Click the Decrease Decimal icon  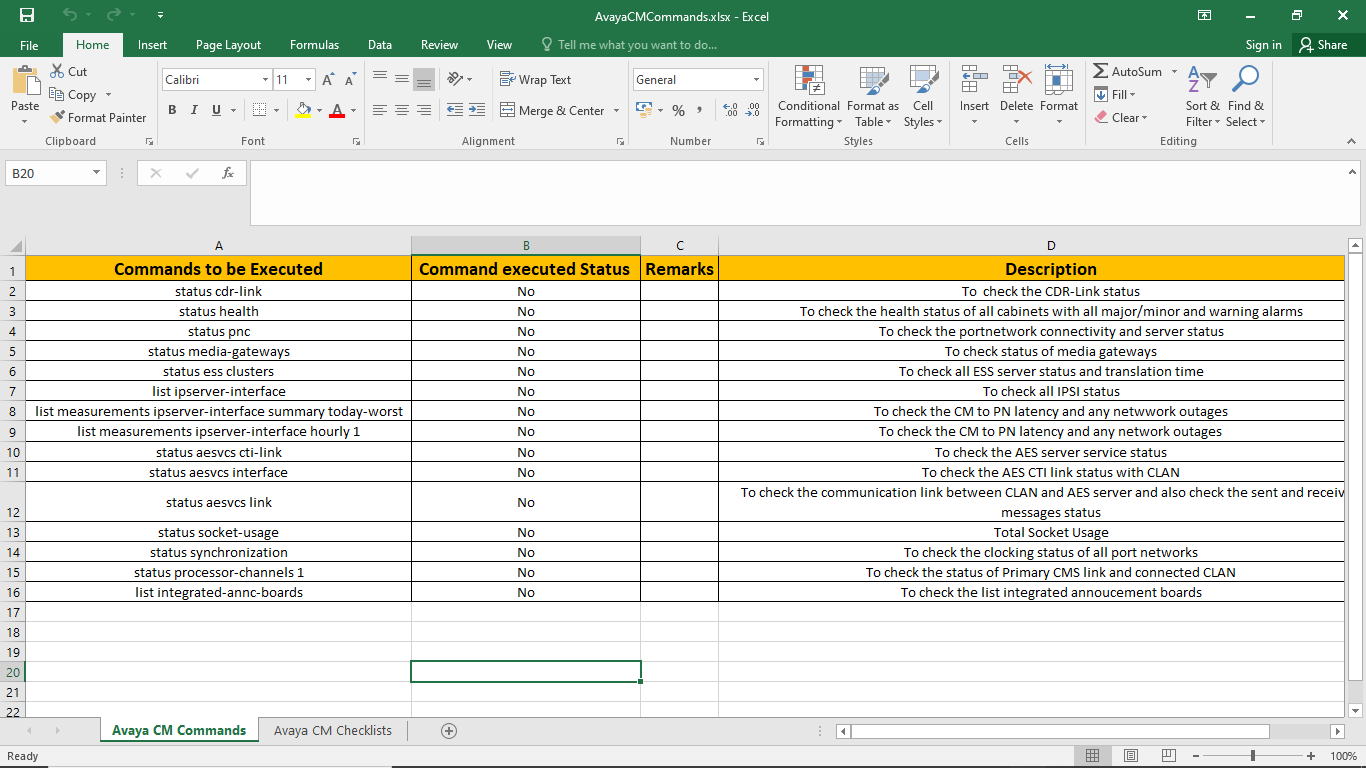coord(752,110)
